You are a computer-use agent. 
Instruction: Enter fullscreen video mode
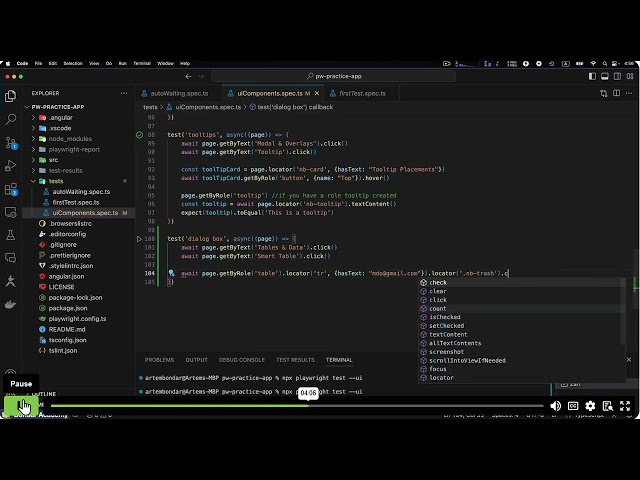625,406
